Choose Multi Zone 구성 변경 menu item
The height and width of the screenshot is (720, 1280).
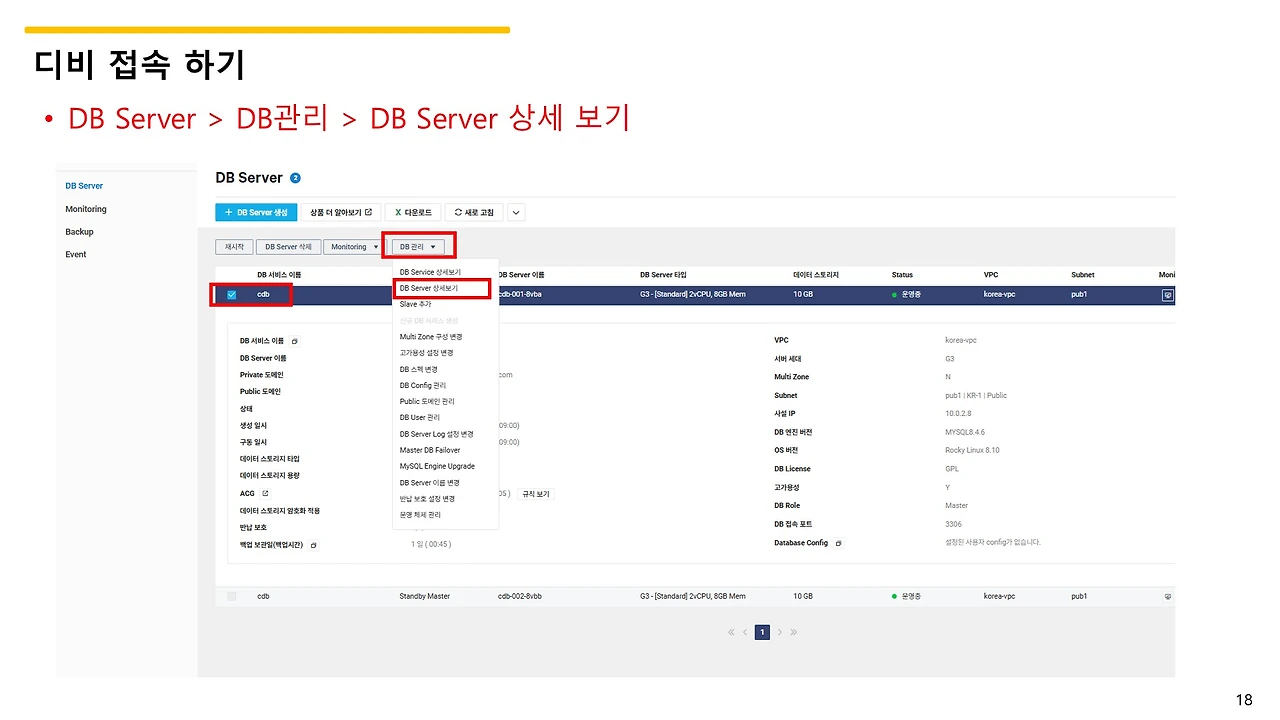pyautogui.click(x=431, y=337)
